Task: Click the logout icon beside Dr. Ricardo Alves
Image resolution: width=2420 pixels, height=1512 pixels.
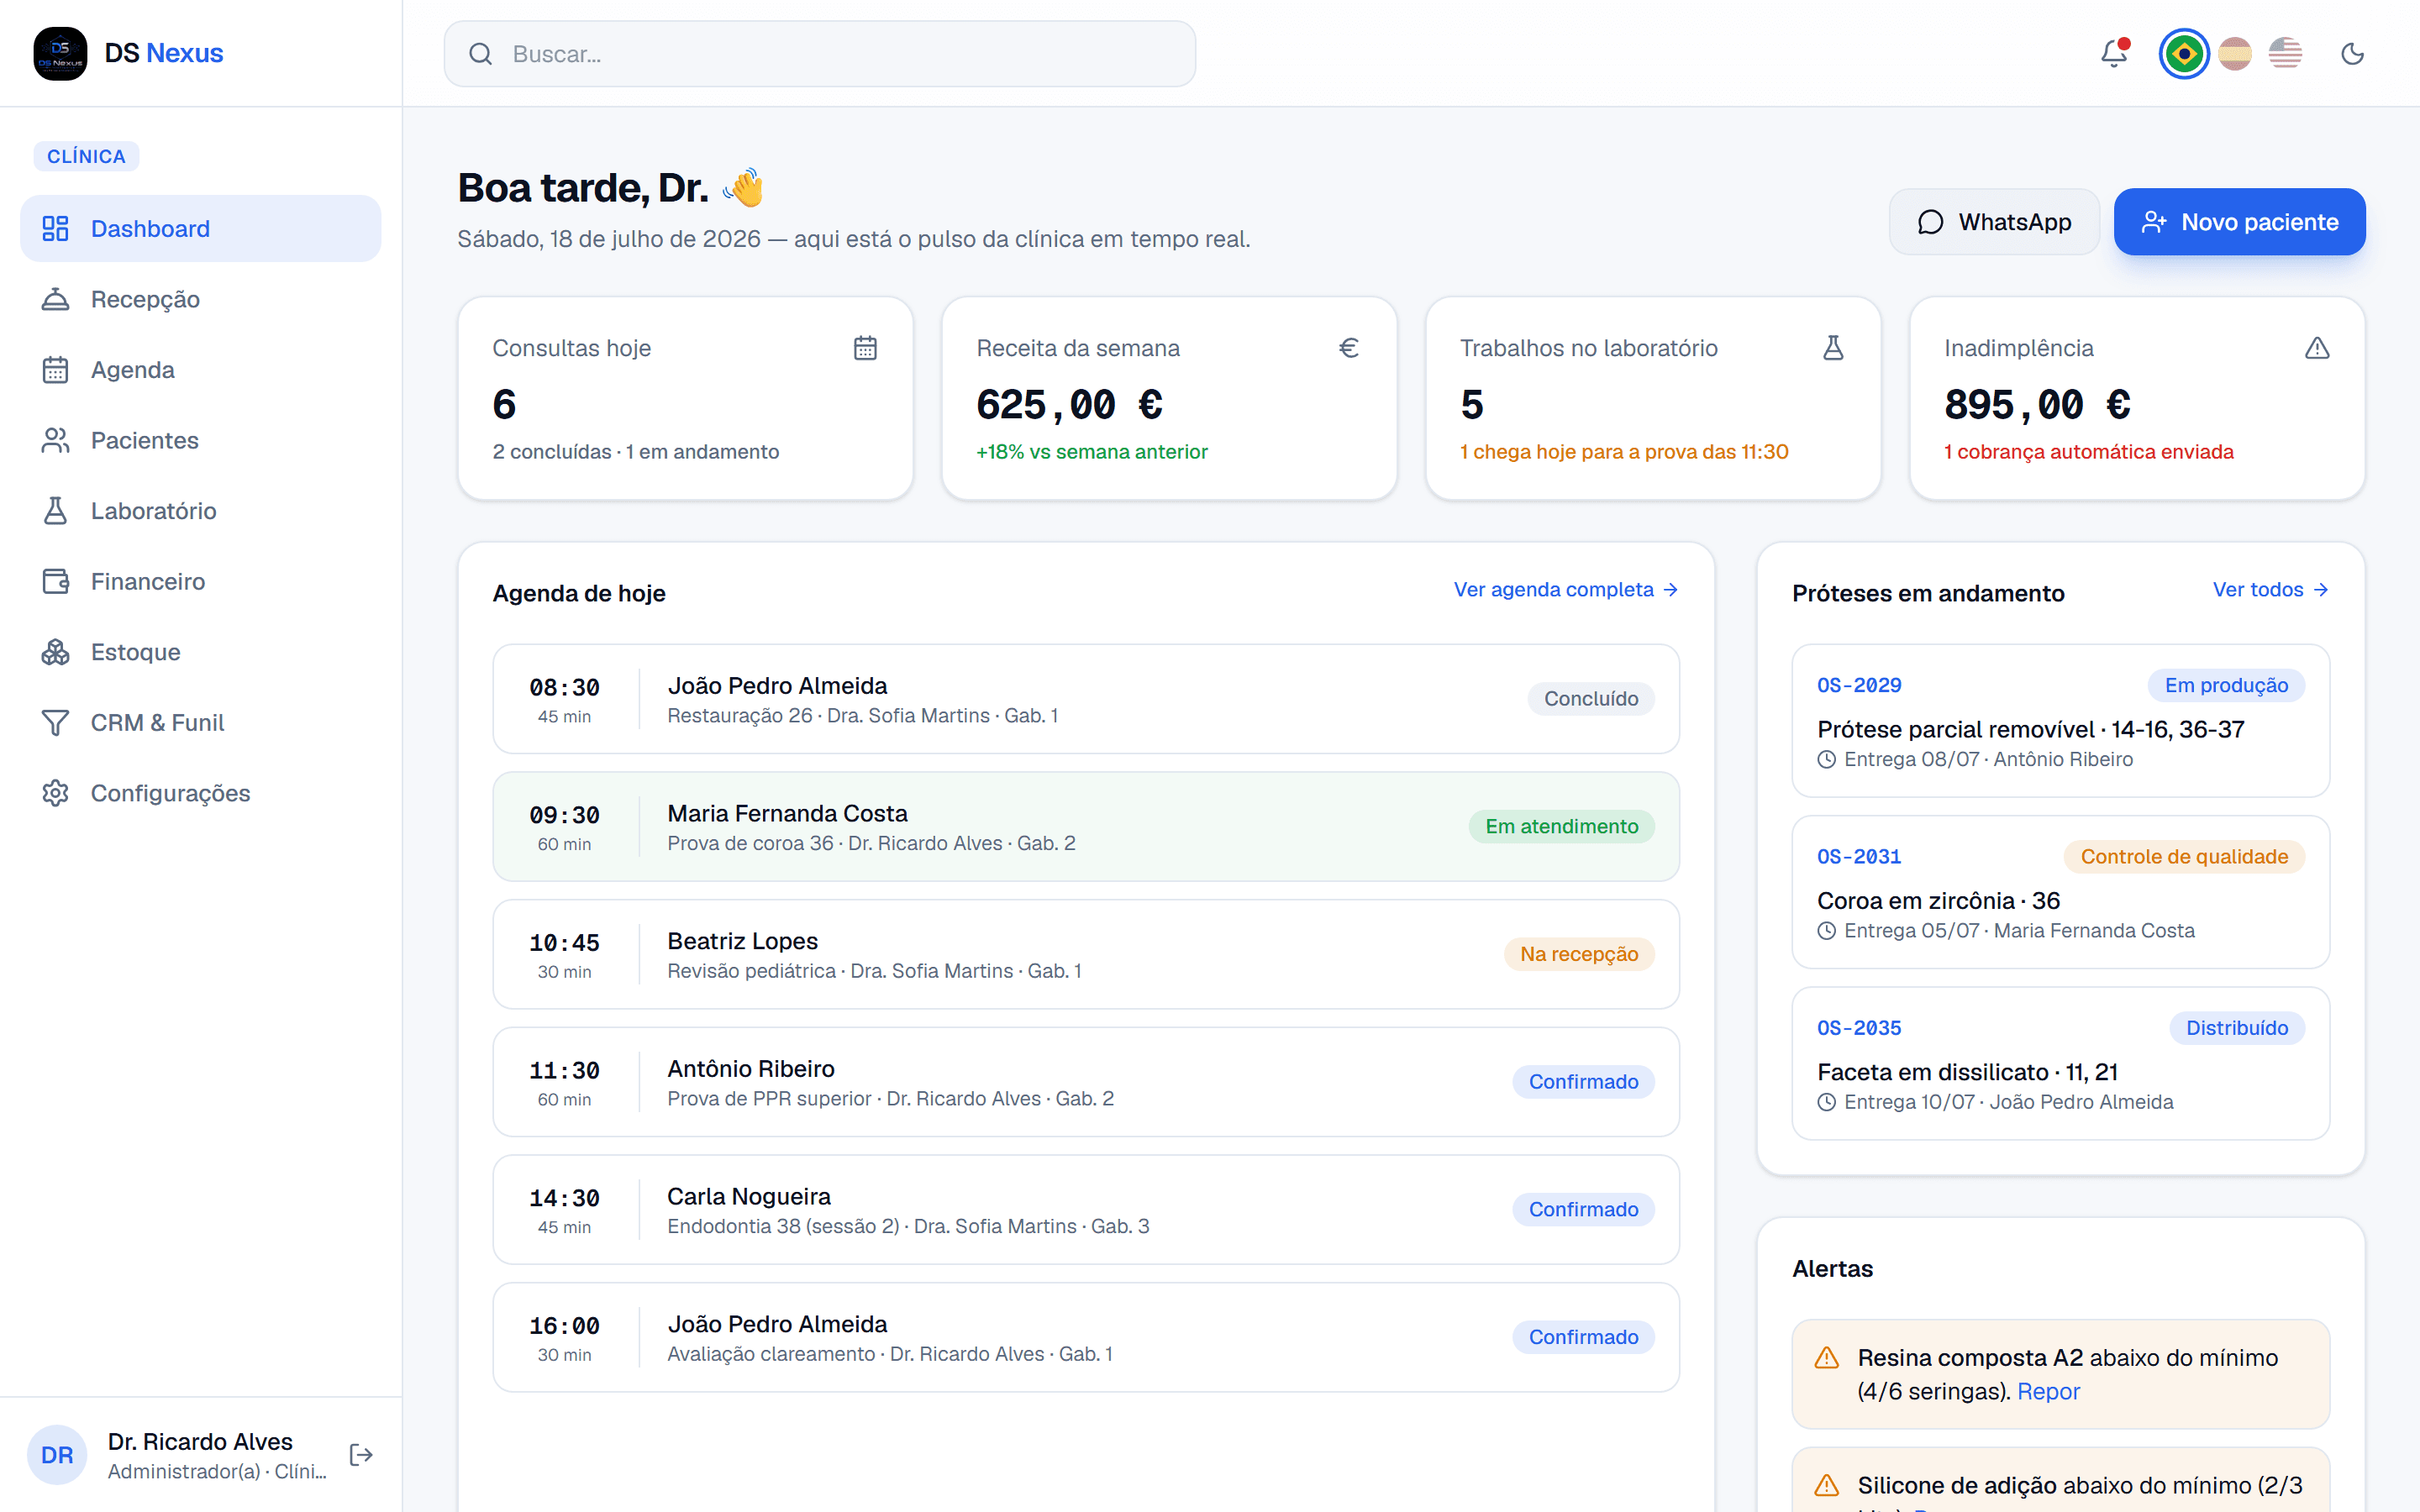Action: click(x=361, y=1455)
